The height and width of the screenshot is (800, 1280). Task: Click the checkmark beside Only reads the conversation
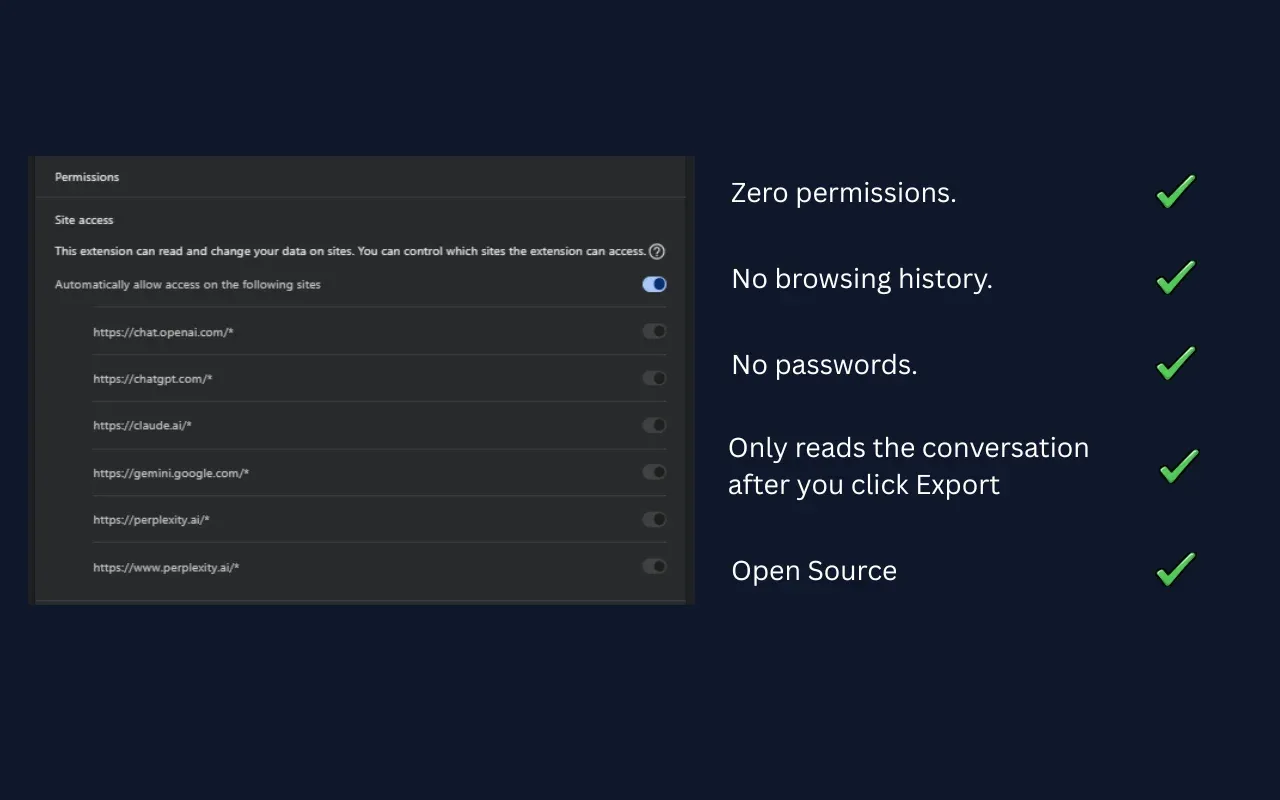point(1179,466)
